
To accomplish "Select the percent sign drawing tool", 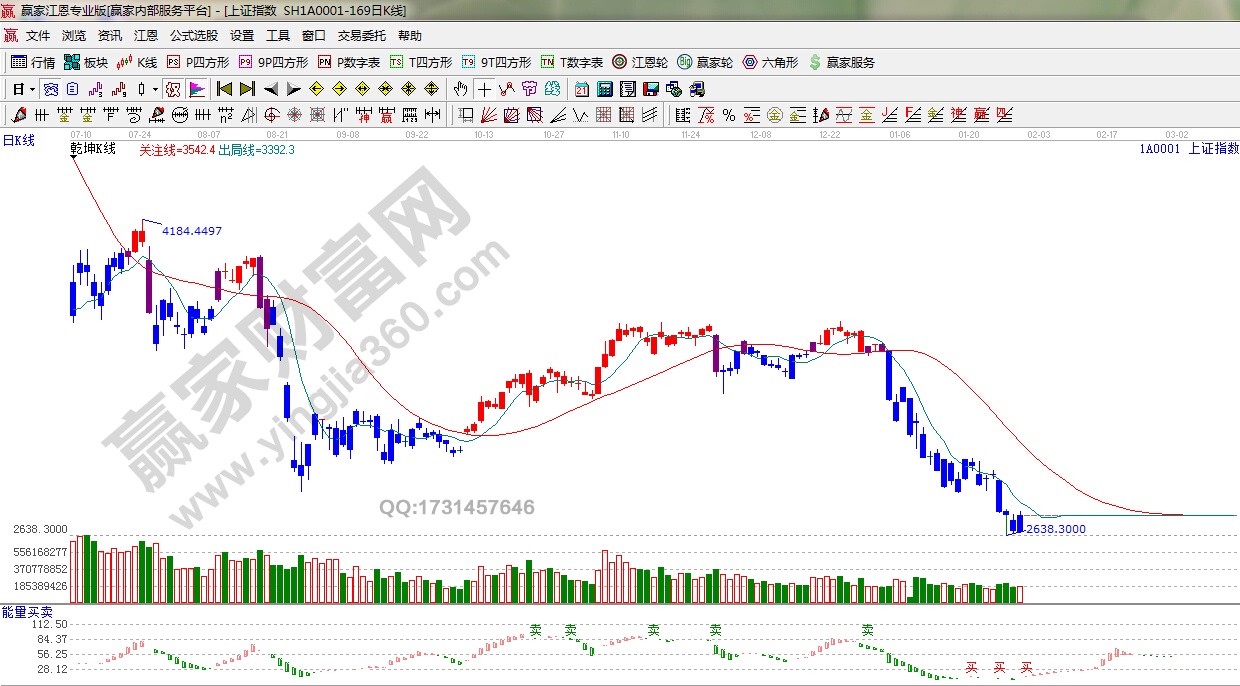I will pyautogui.click(x=729, y=115).
